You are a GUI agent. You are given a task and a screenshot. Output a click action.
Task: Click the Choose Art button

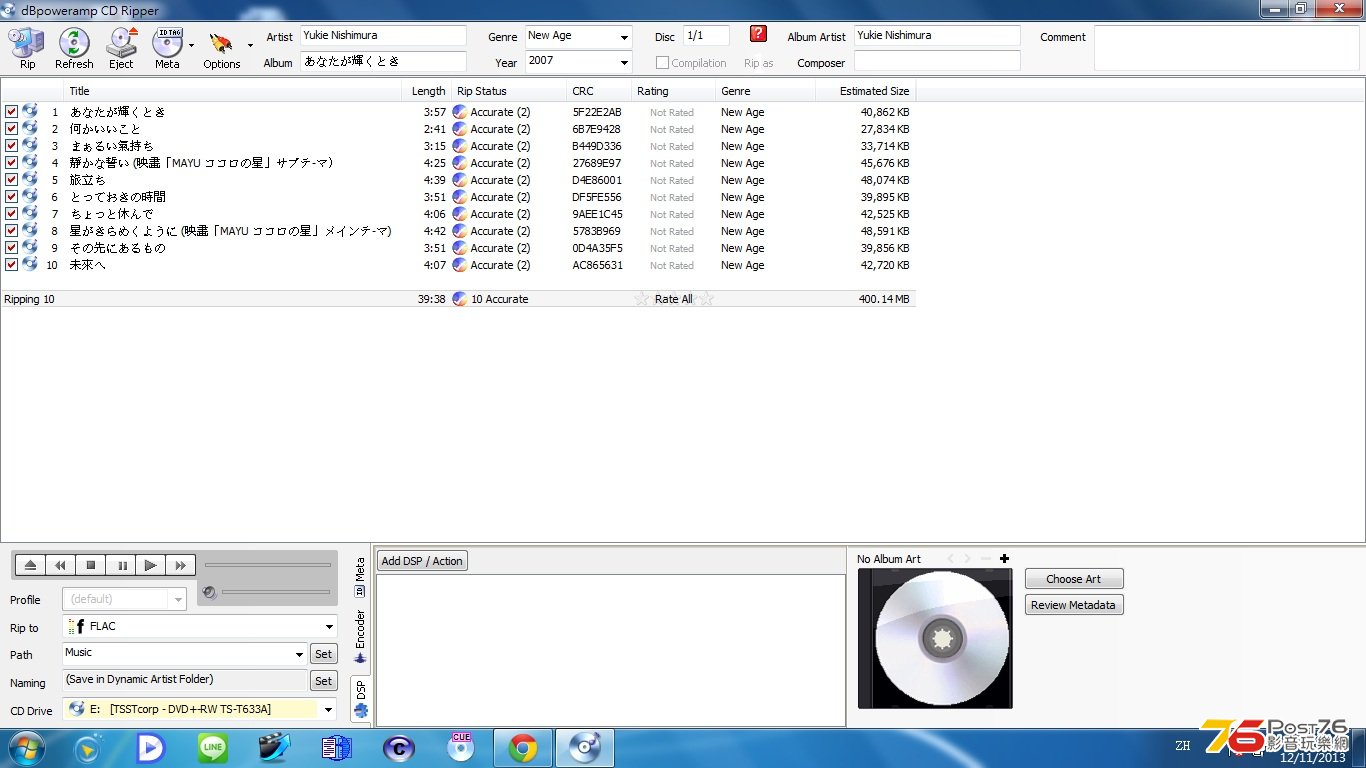[x=1074, y=579]
